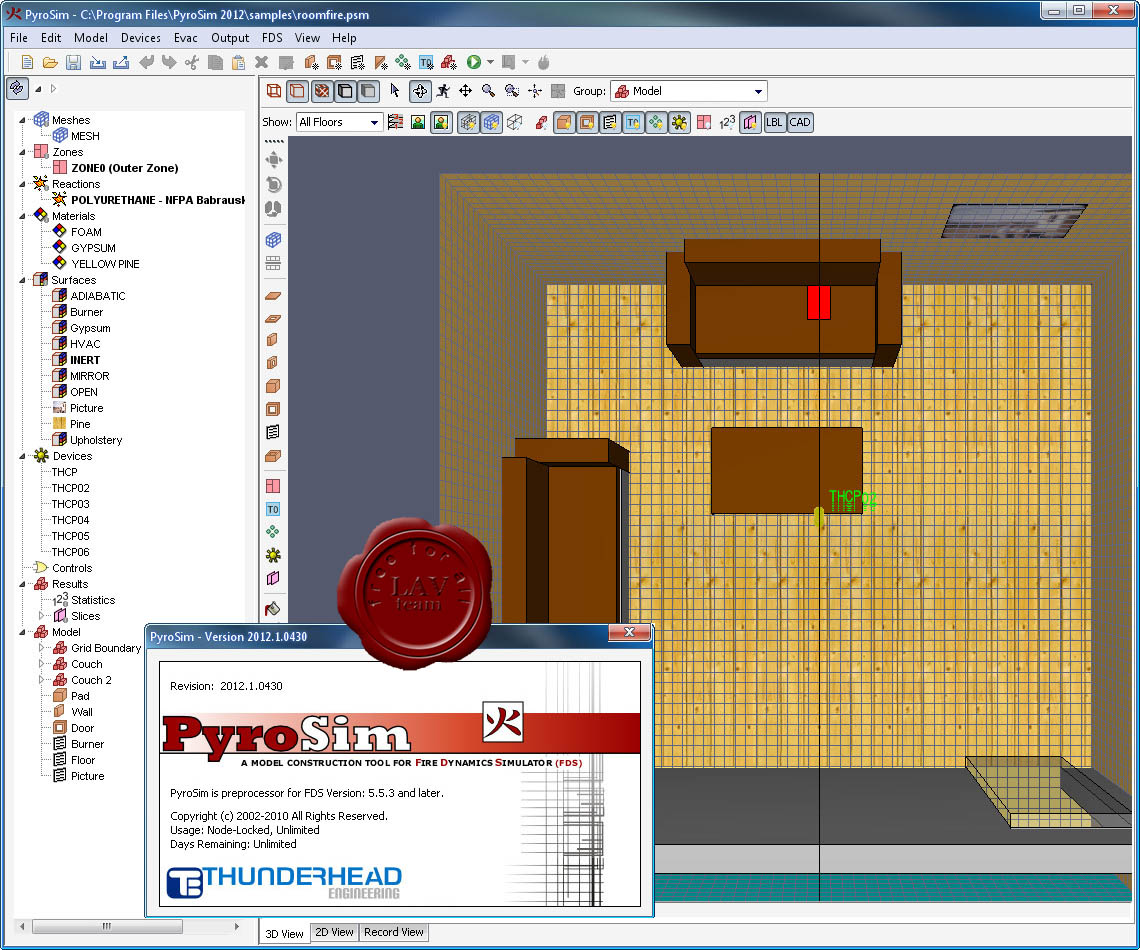Switch to the 2D View tab

334,932
